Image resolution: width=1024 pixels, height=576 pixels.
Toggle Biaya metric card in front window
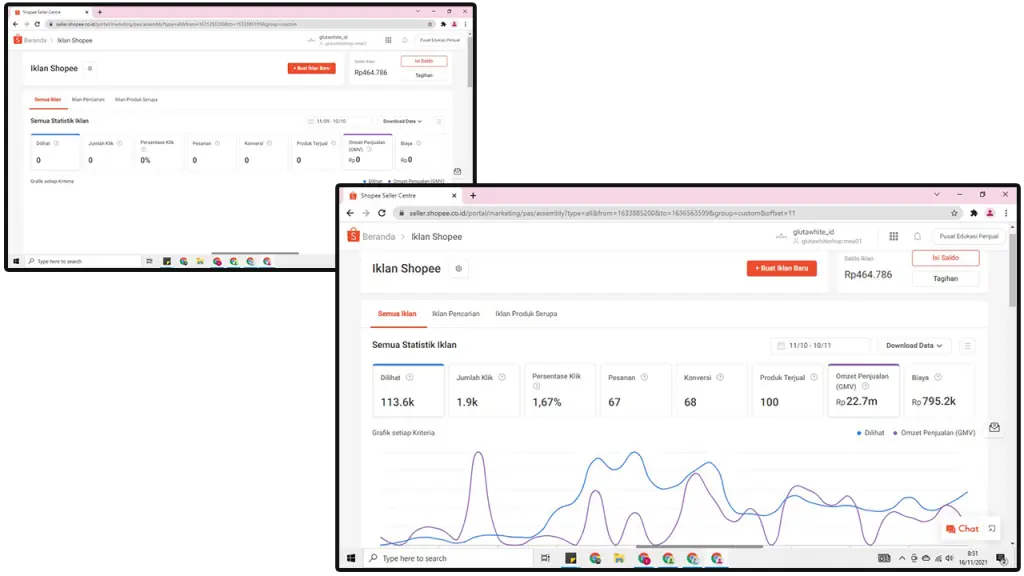pos(939,391)
